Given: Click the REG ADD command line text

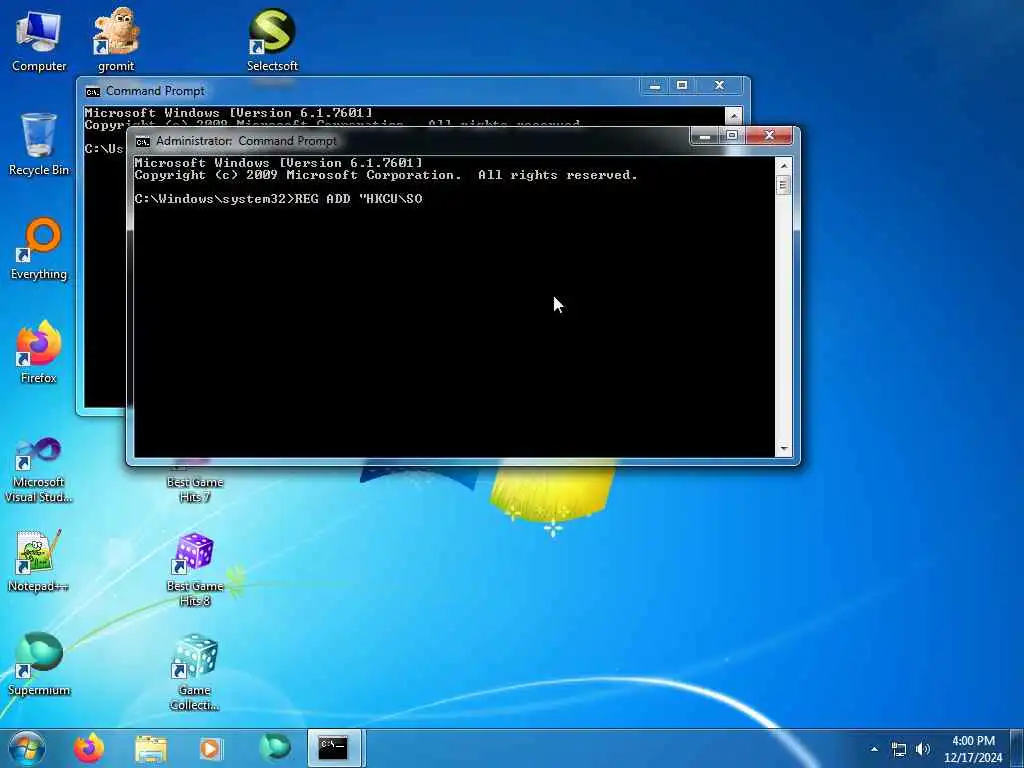Looking at the screenshot, I should click(x=278, y=199).
